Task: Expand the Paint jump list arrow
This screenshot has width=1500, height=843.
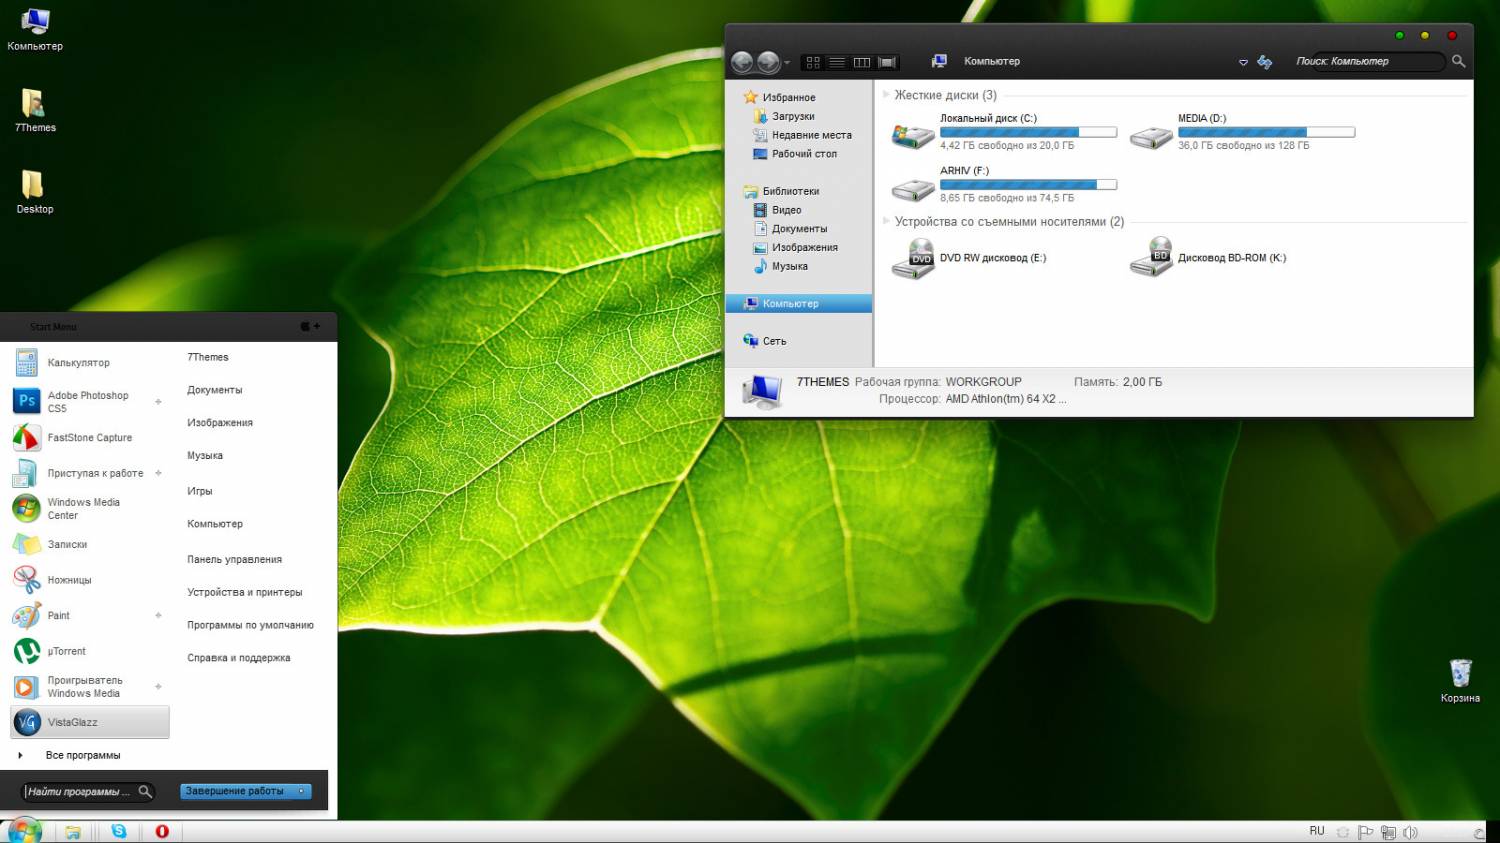Action: [x=158, y=616]
